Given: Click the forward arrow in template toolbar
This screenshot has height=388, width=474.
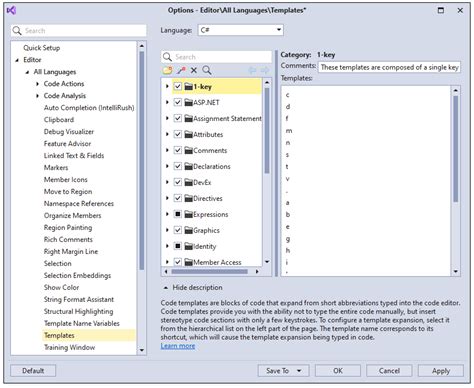Looking at the screenshot, I should tap(265, 70).
